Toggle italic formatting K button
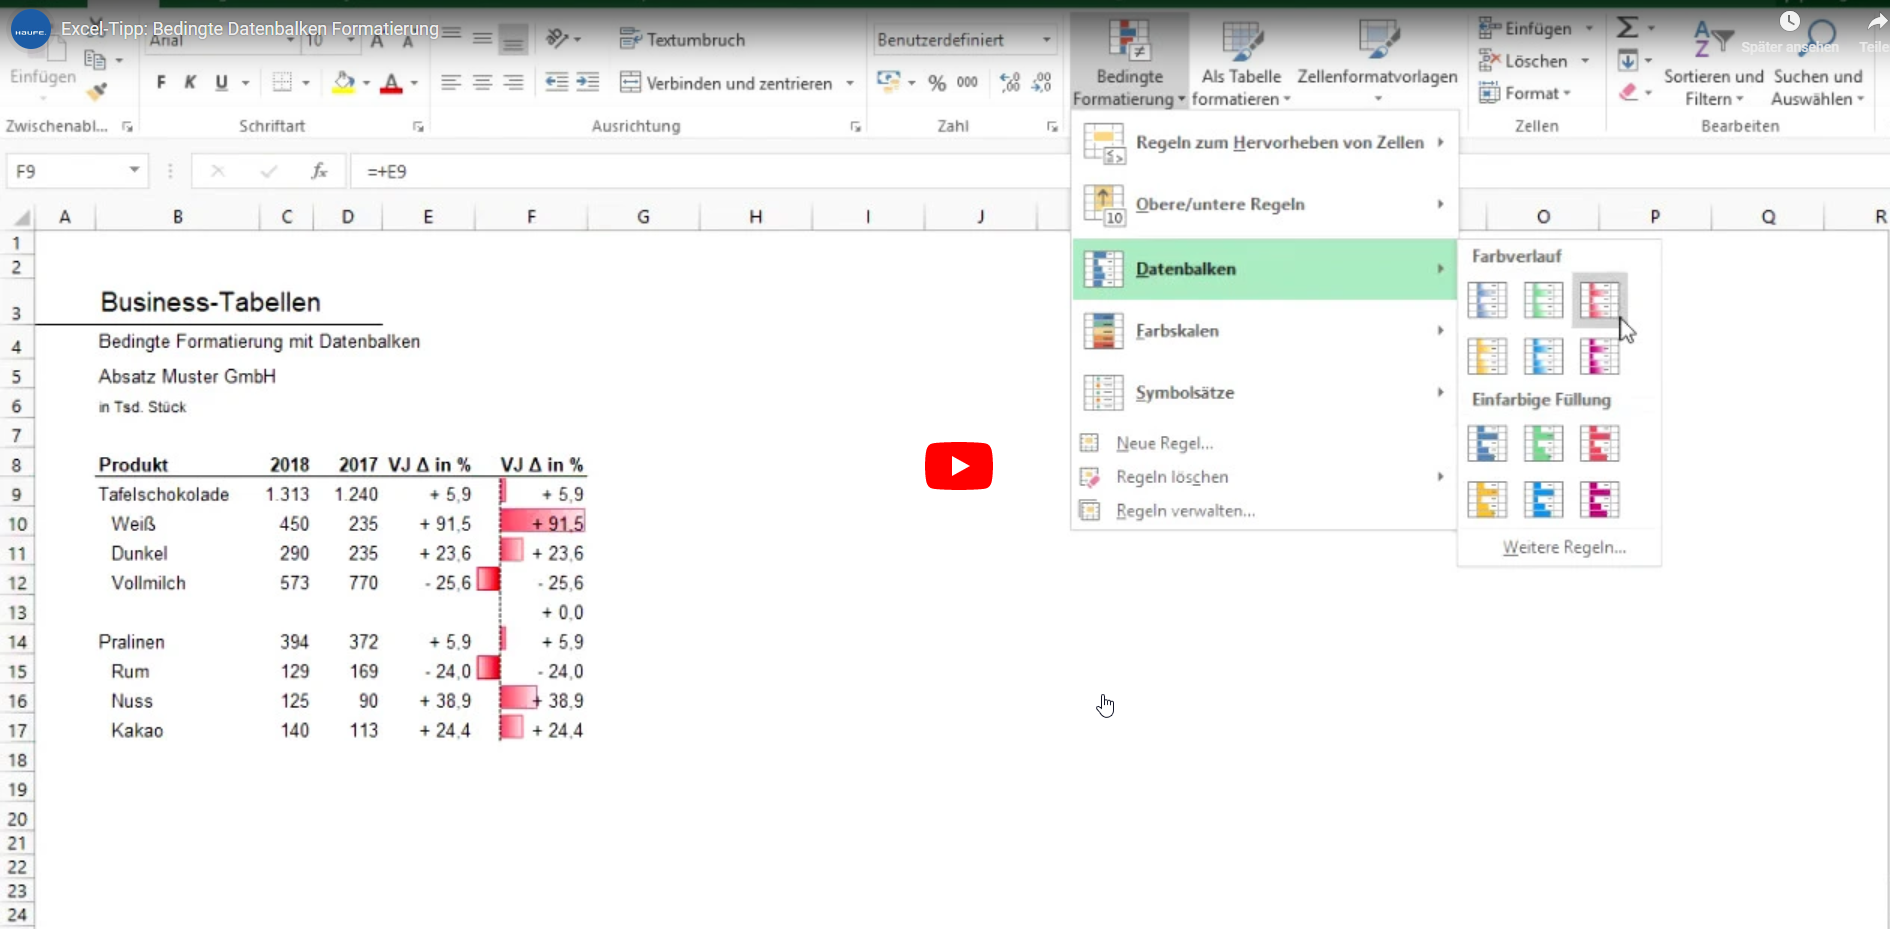Image resolution: width=1890 pixels, height=929 pixels. tap(190, 83)
